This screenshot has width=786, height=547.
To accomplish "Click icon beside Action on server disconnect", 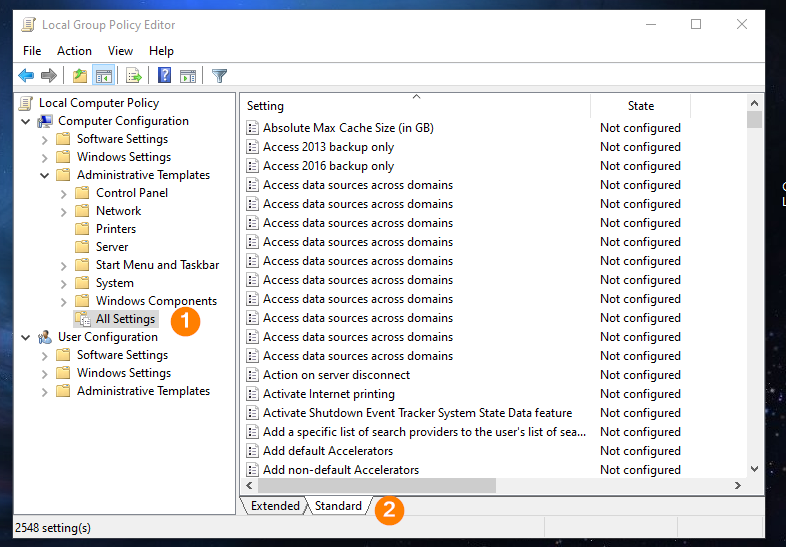I will tap(253, 375).
